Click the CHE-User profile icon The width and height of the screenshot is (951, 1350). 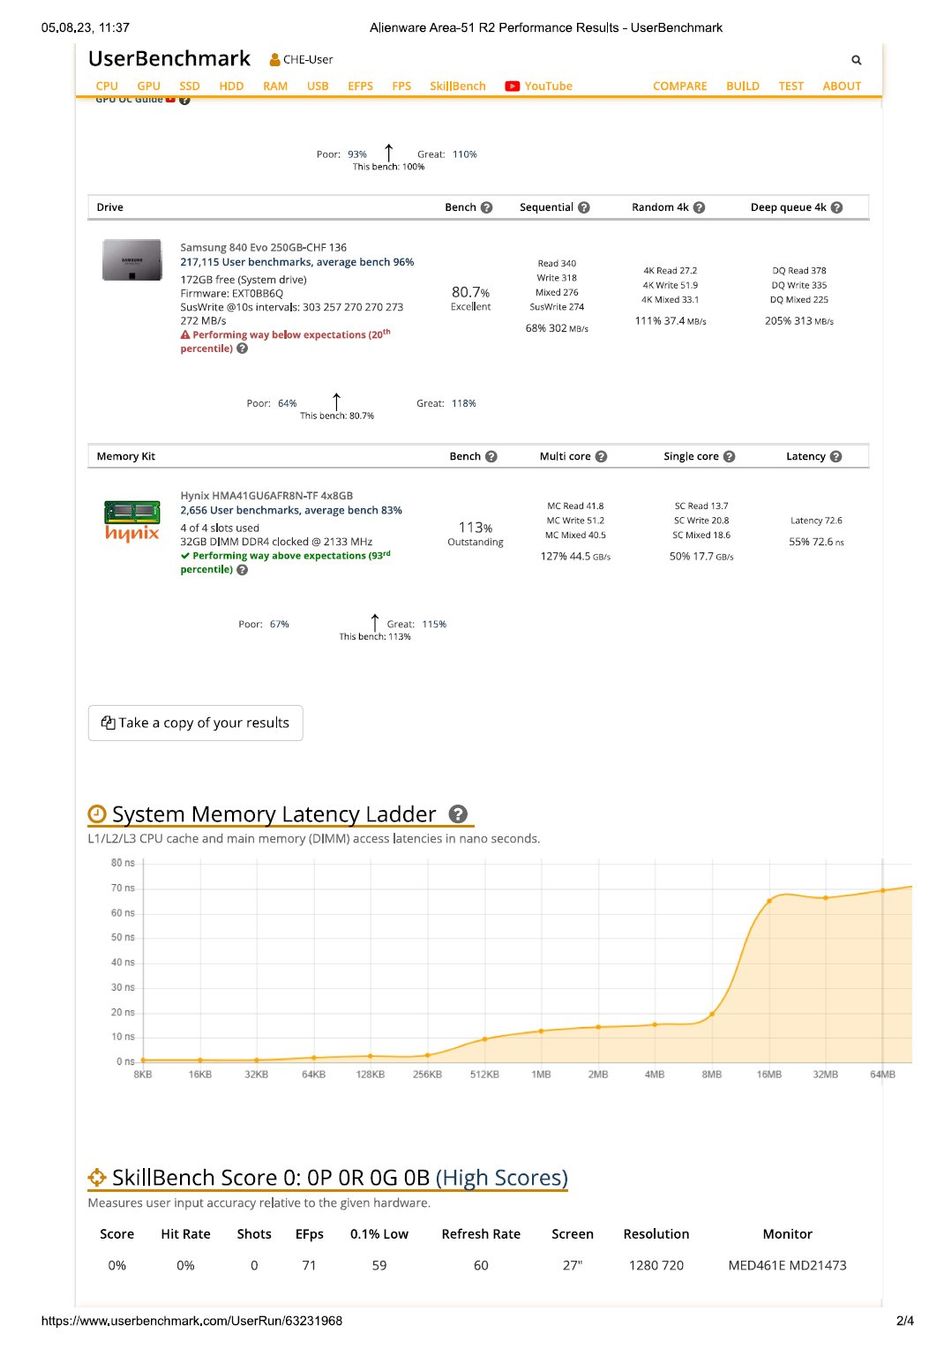(x=275, y=60)
